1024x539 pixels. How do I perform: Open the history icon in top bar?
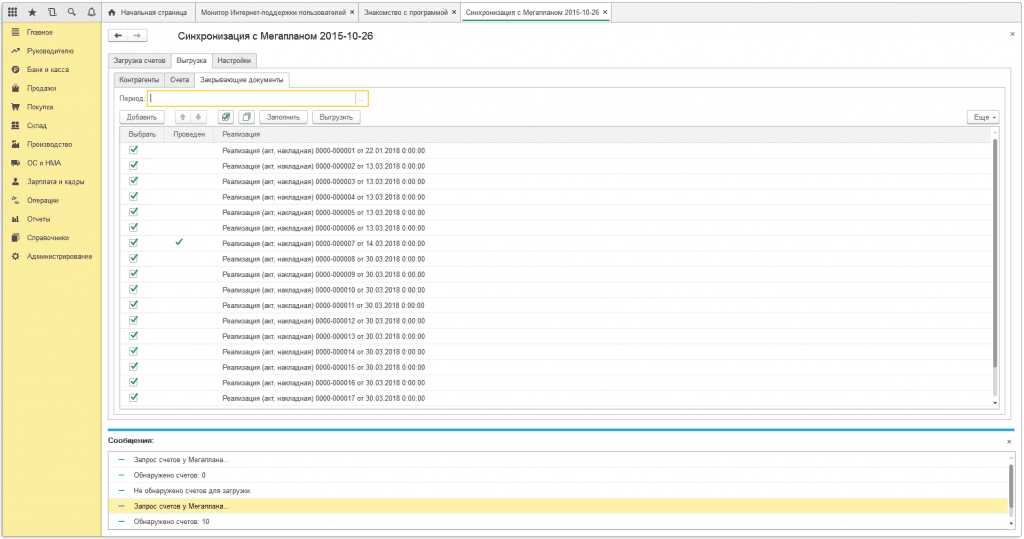(51, 12)
